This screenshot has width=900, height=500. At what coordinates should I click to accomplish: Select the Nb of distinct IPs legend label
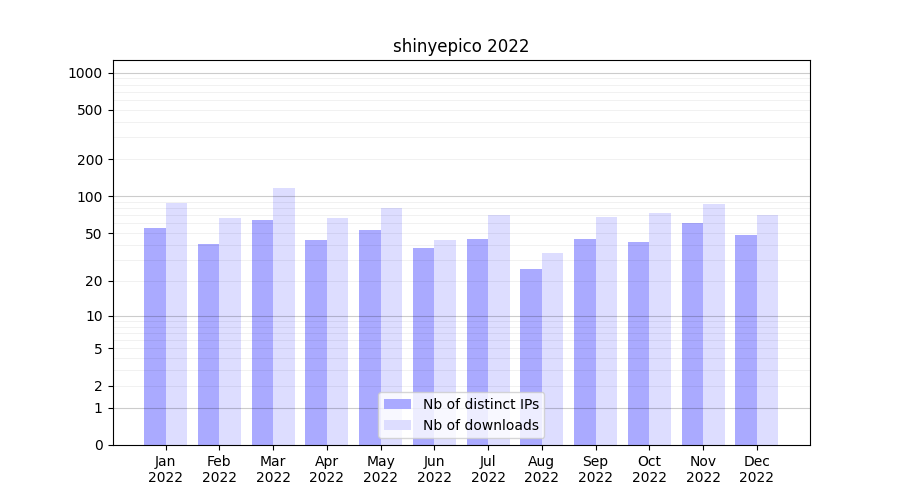point(480,404)
